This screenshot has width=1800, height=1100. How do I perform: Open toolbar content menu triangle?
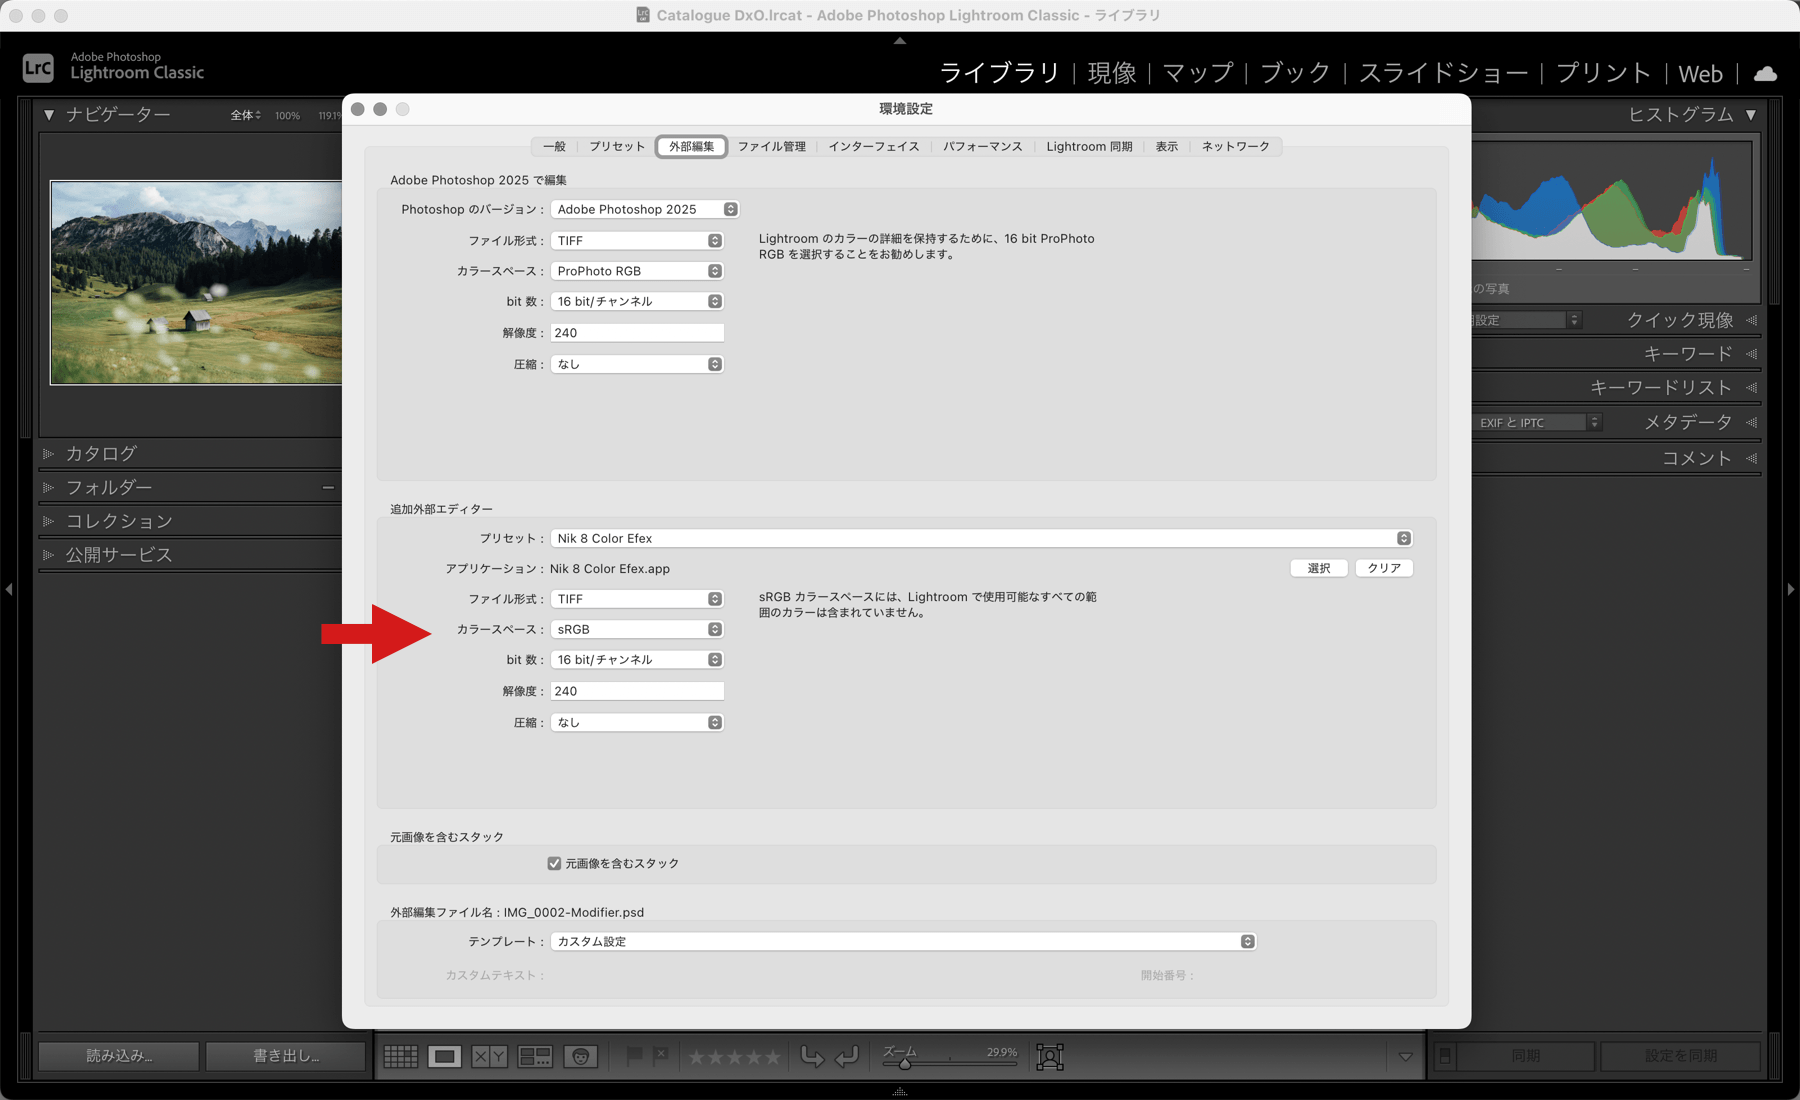[1405, 1056]
